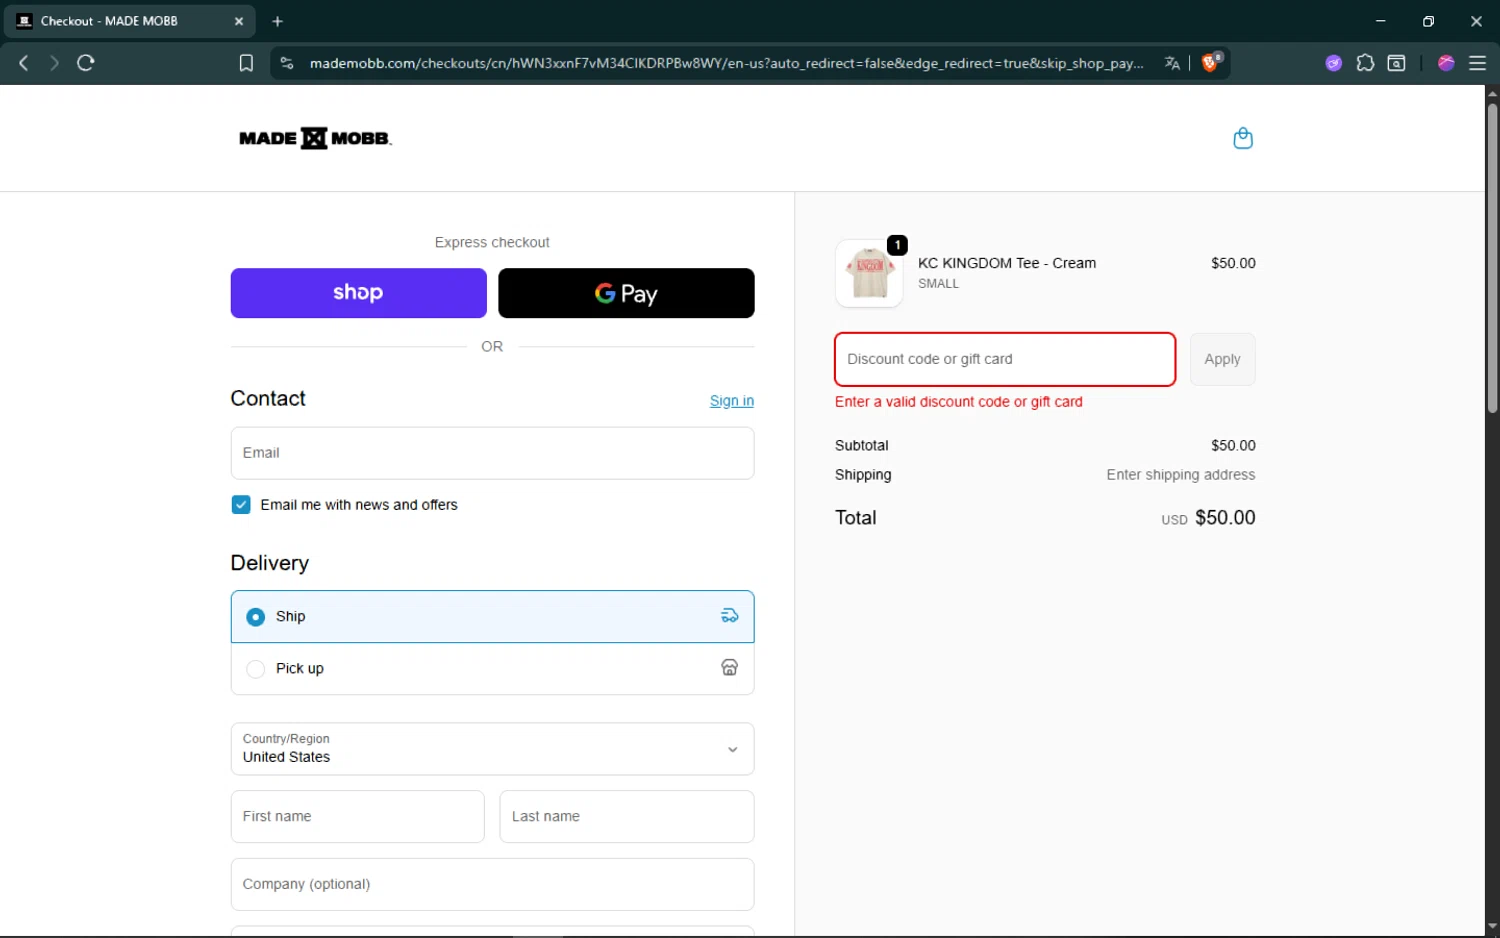This screenshot has width=1500, height=938.
Task: Restore down the browser window
Action: [x=1428, y=21]
